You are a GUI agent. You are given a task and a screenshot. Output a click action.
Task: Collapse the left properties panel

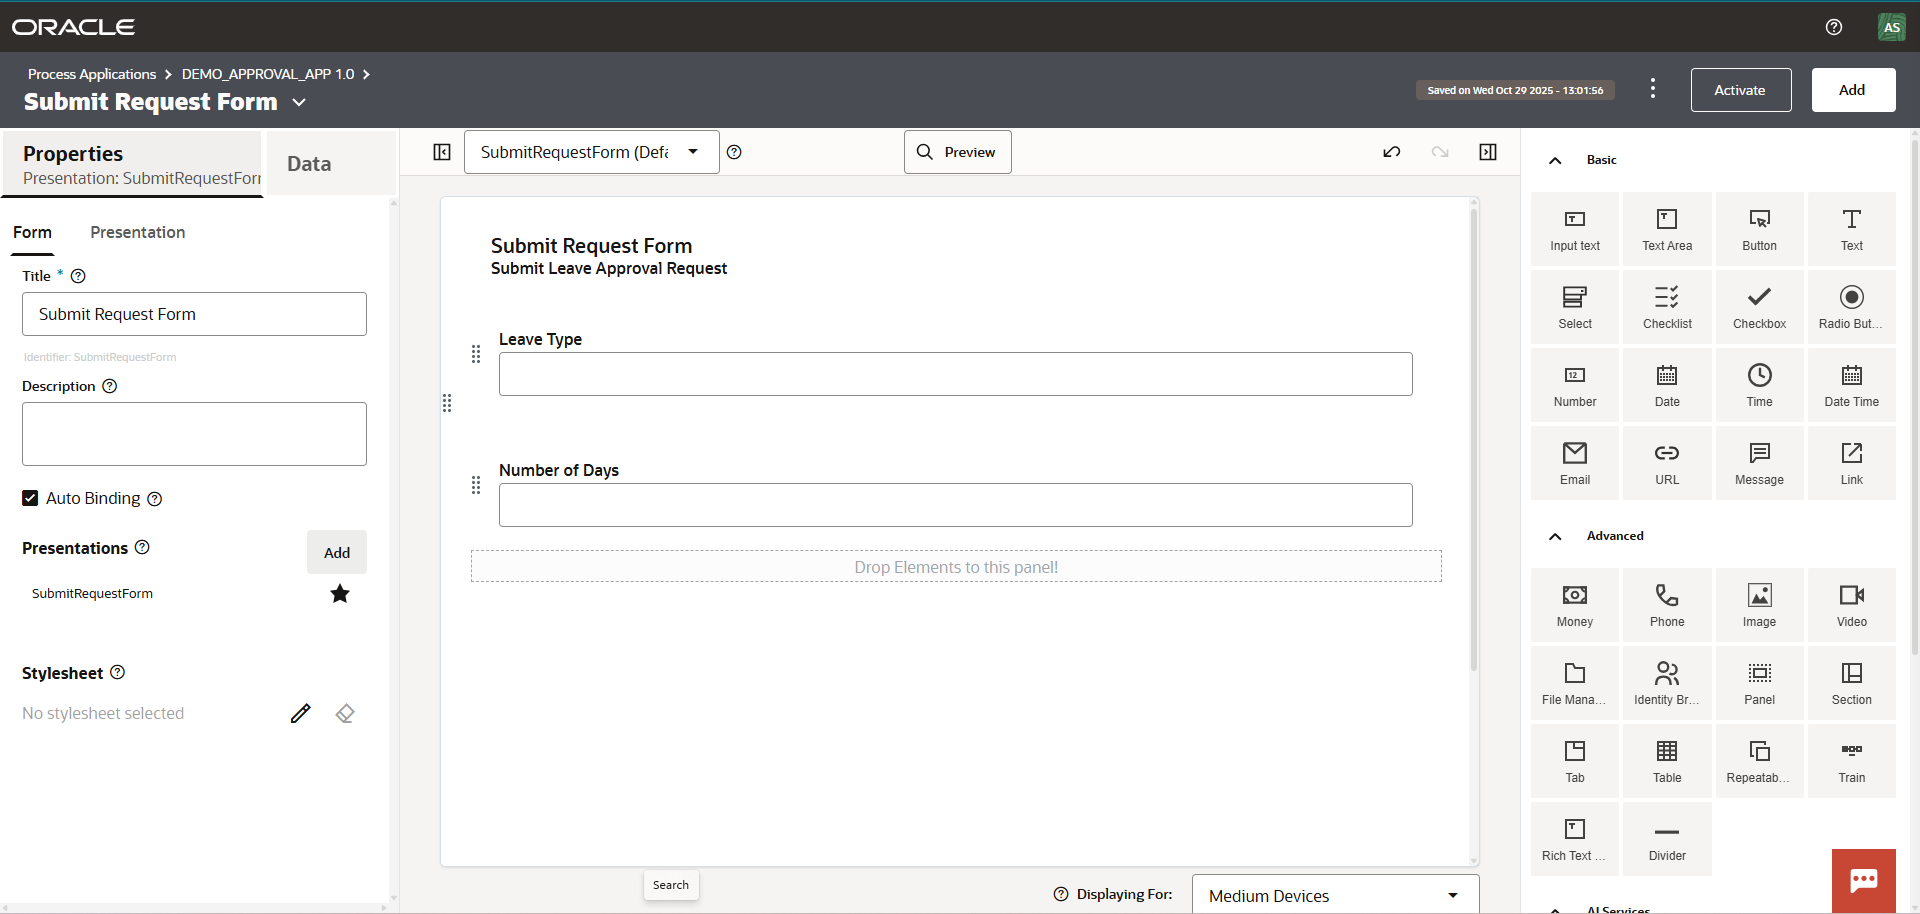pyautogui.click(x=442, y=152)
